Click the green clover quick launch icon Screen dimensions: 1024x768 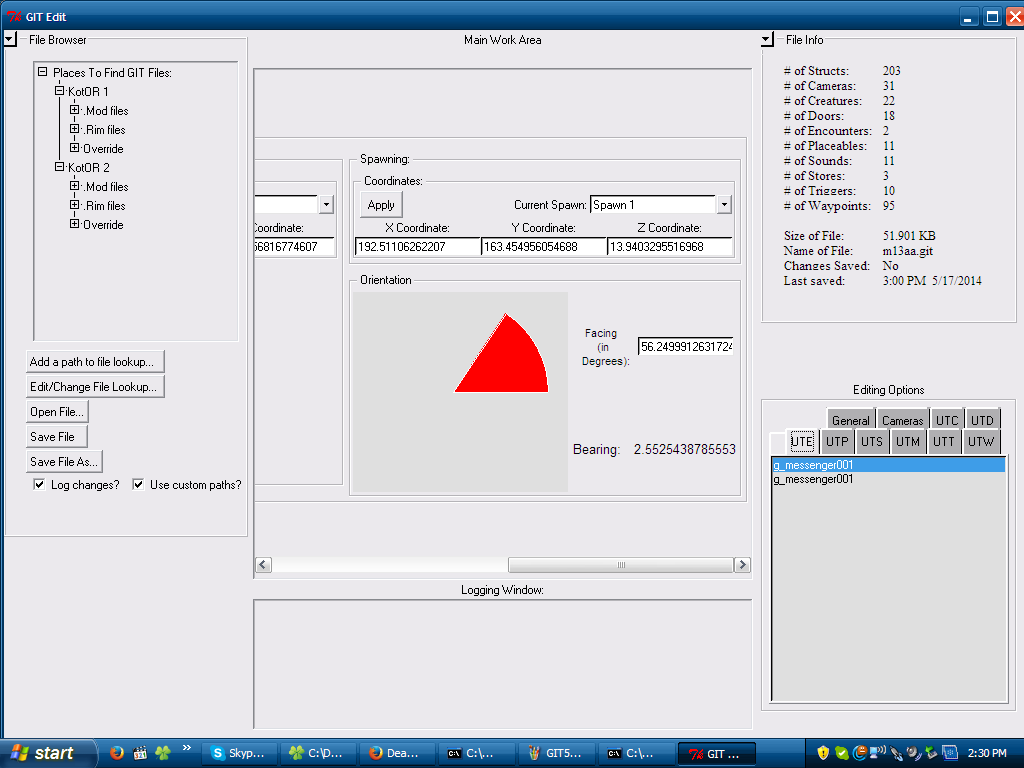point(163,753)
